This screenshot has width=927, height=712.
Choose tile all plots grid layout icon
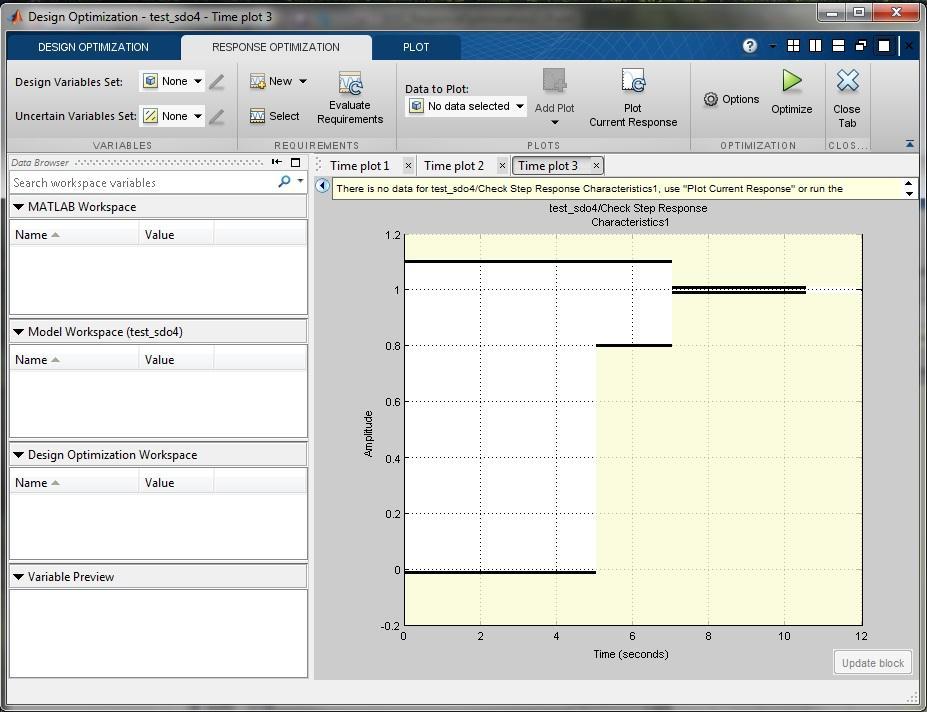click(793, 46)
